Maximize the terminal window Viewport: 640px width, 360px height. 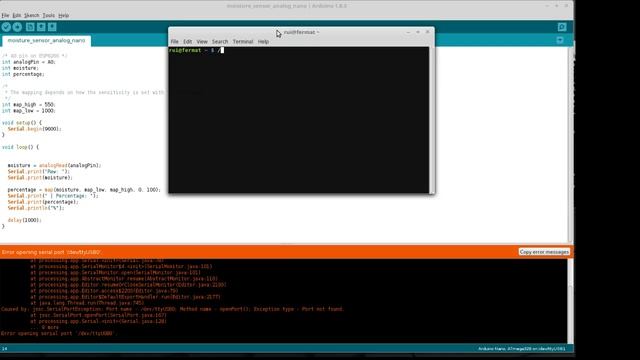tap(418, 32)
